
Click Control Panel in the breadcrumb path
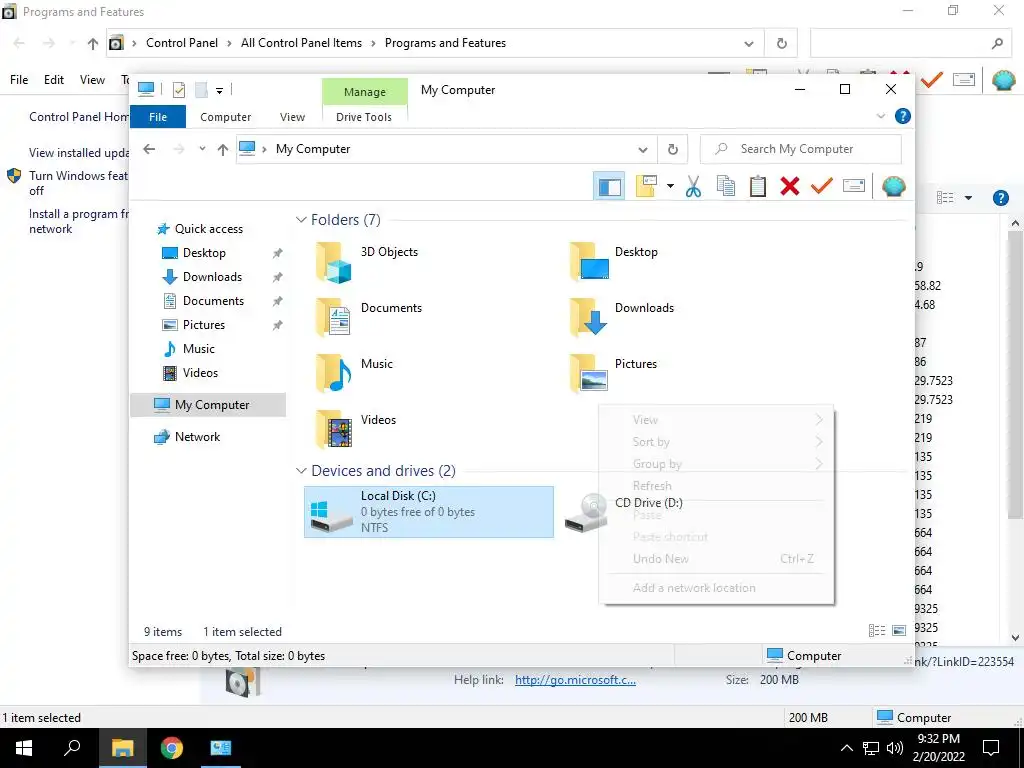182,43
